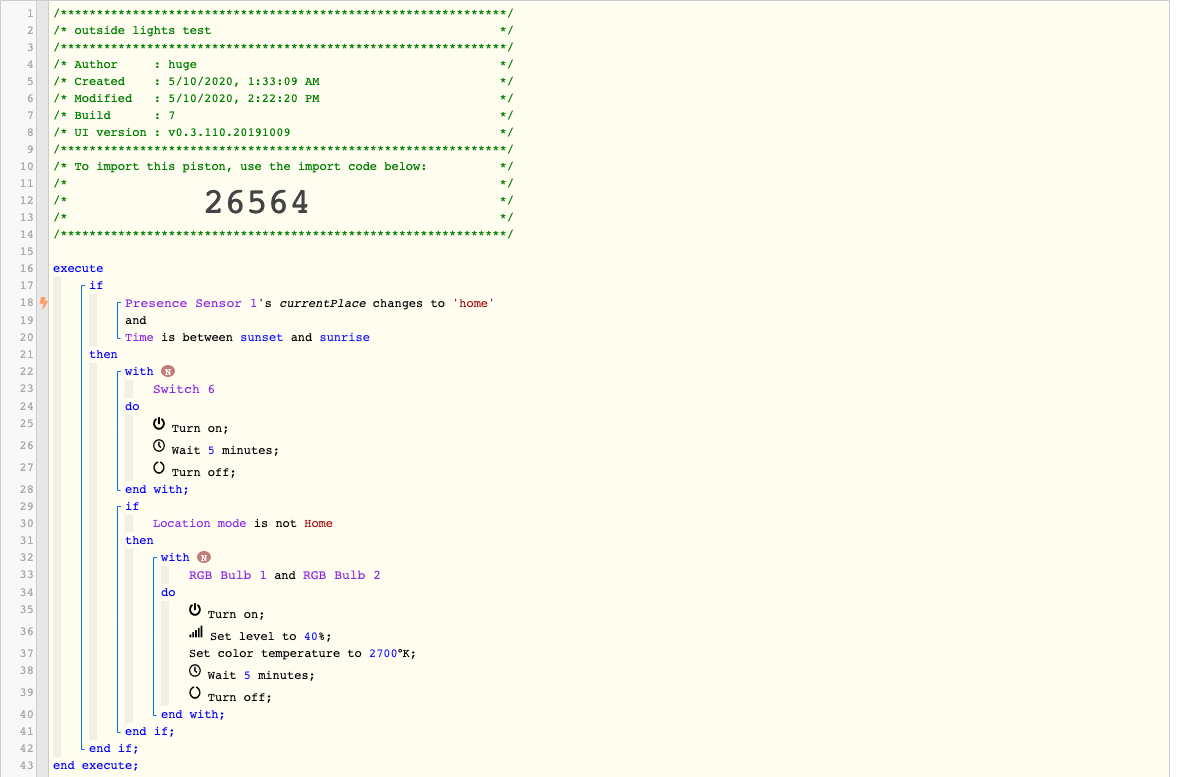This screenshot has height=777, width=1178.
Task: Click the 'home' string value
Action: pyautogui.click(x=473, y=304)
